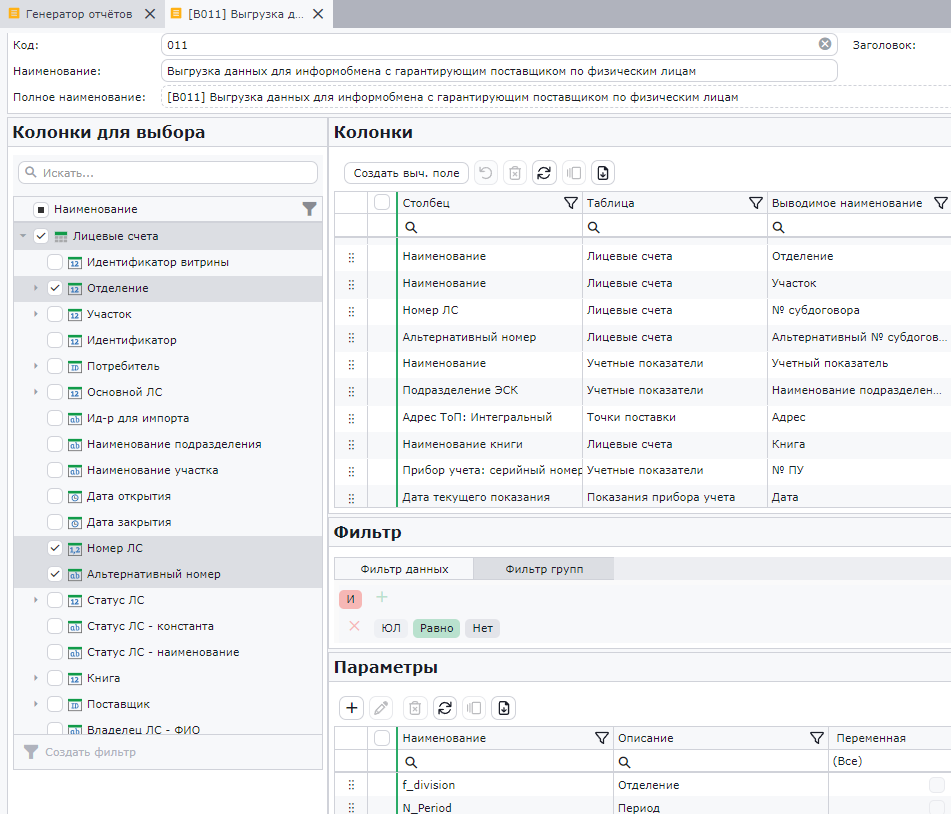The image size is (951, 814).
Task: Click into the Наименование text field
Action: [499, 71]
